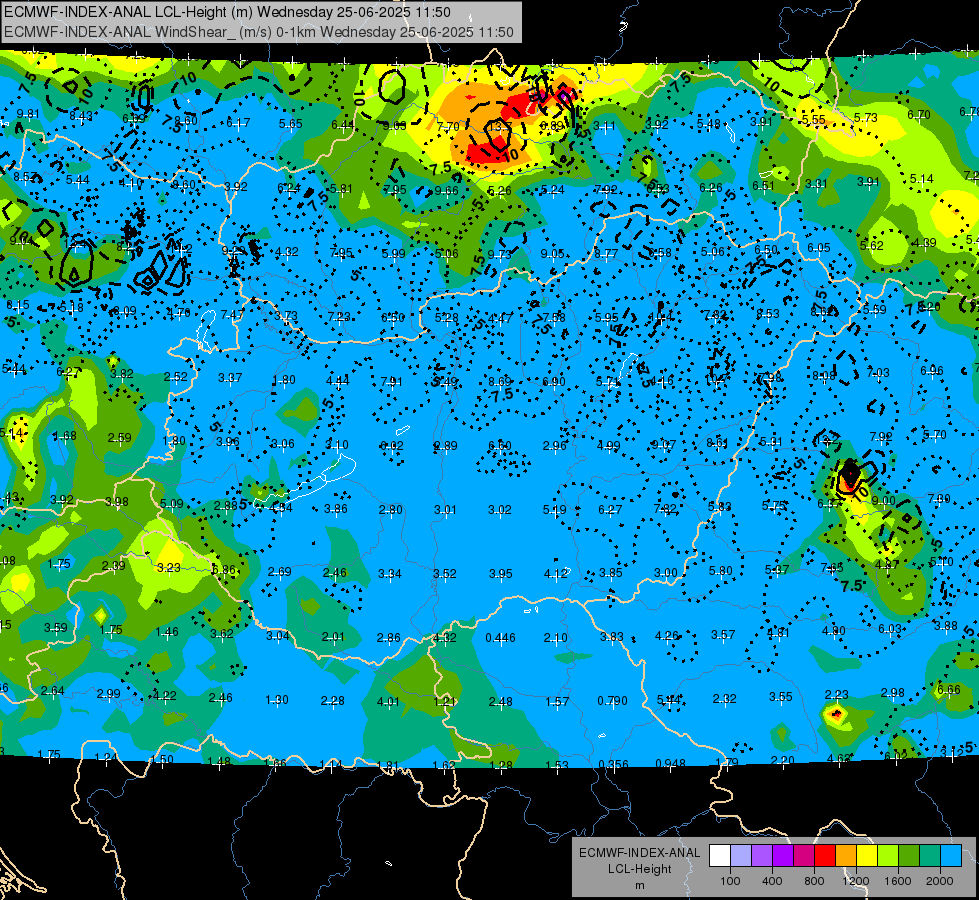Screen dimensions: 979x900
Task: Click the light blue legend swatch
Action: (951, 856)
